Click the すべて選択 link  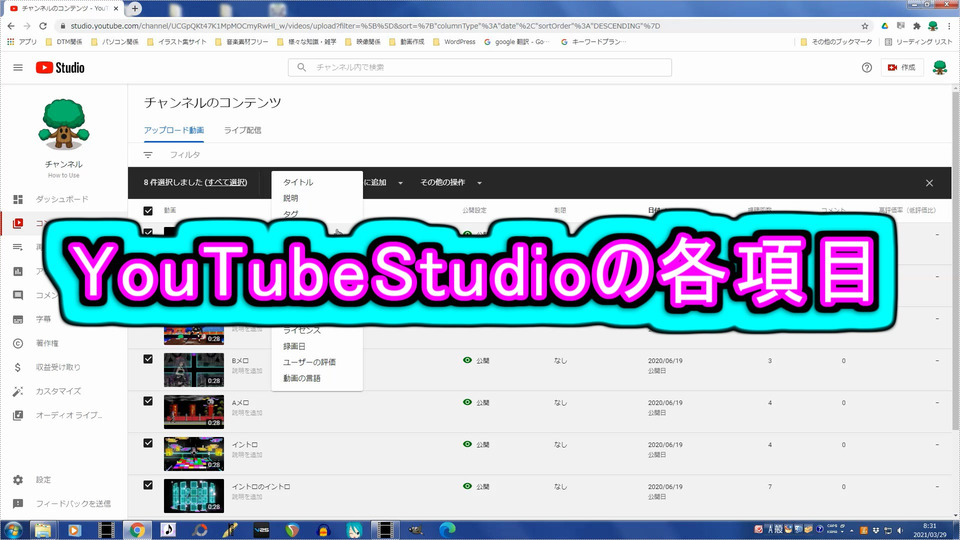226,182
